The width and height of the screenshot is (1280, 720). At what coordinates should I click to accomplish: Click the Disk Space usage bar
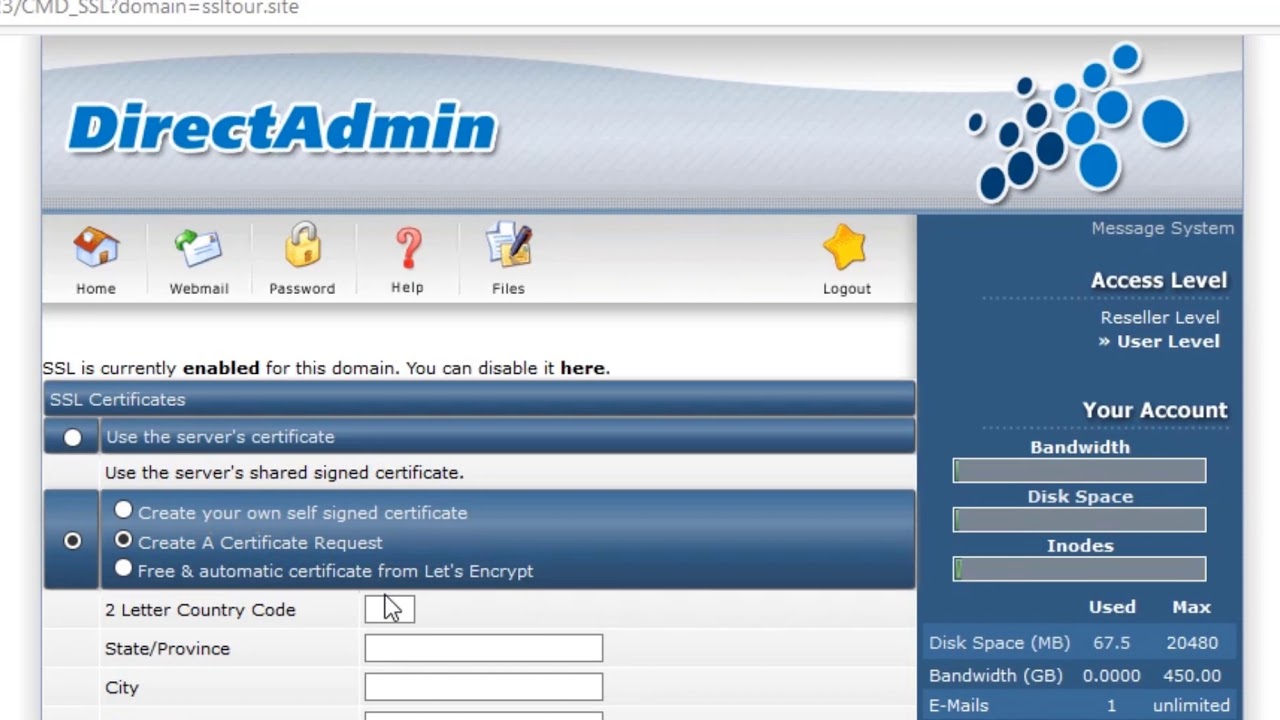coord(1079,520)
